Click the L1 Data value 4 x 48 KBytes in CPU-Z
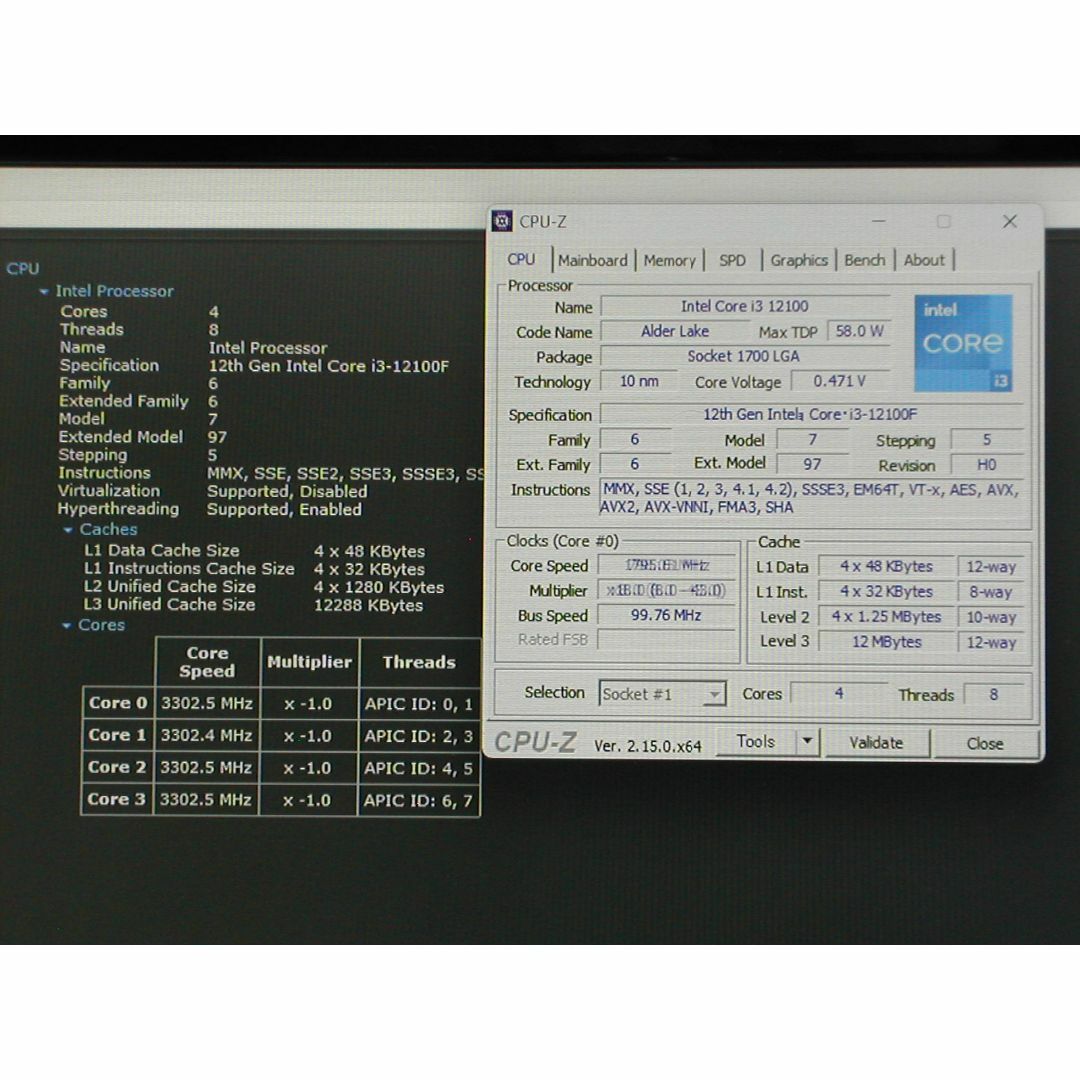Screen dimensions: 1080x1080 point(886,566)
